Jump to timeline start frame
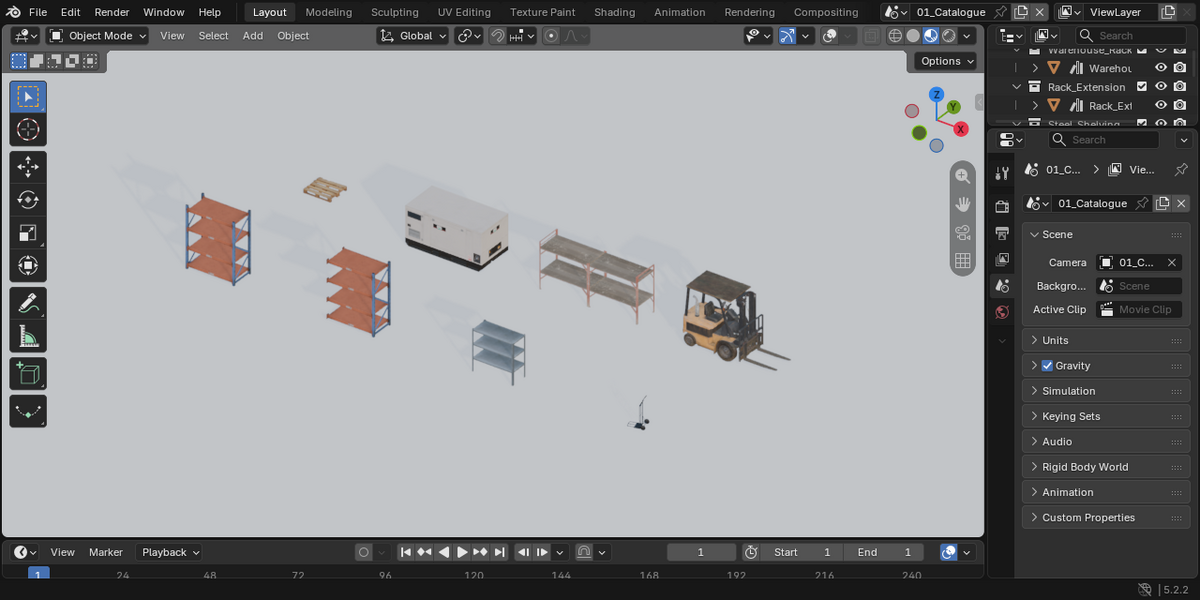 (x=406, y=552)
